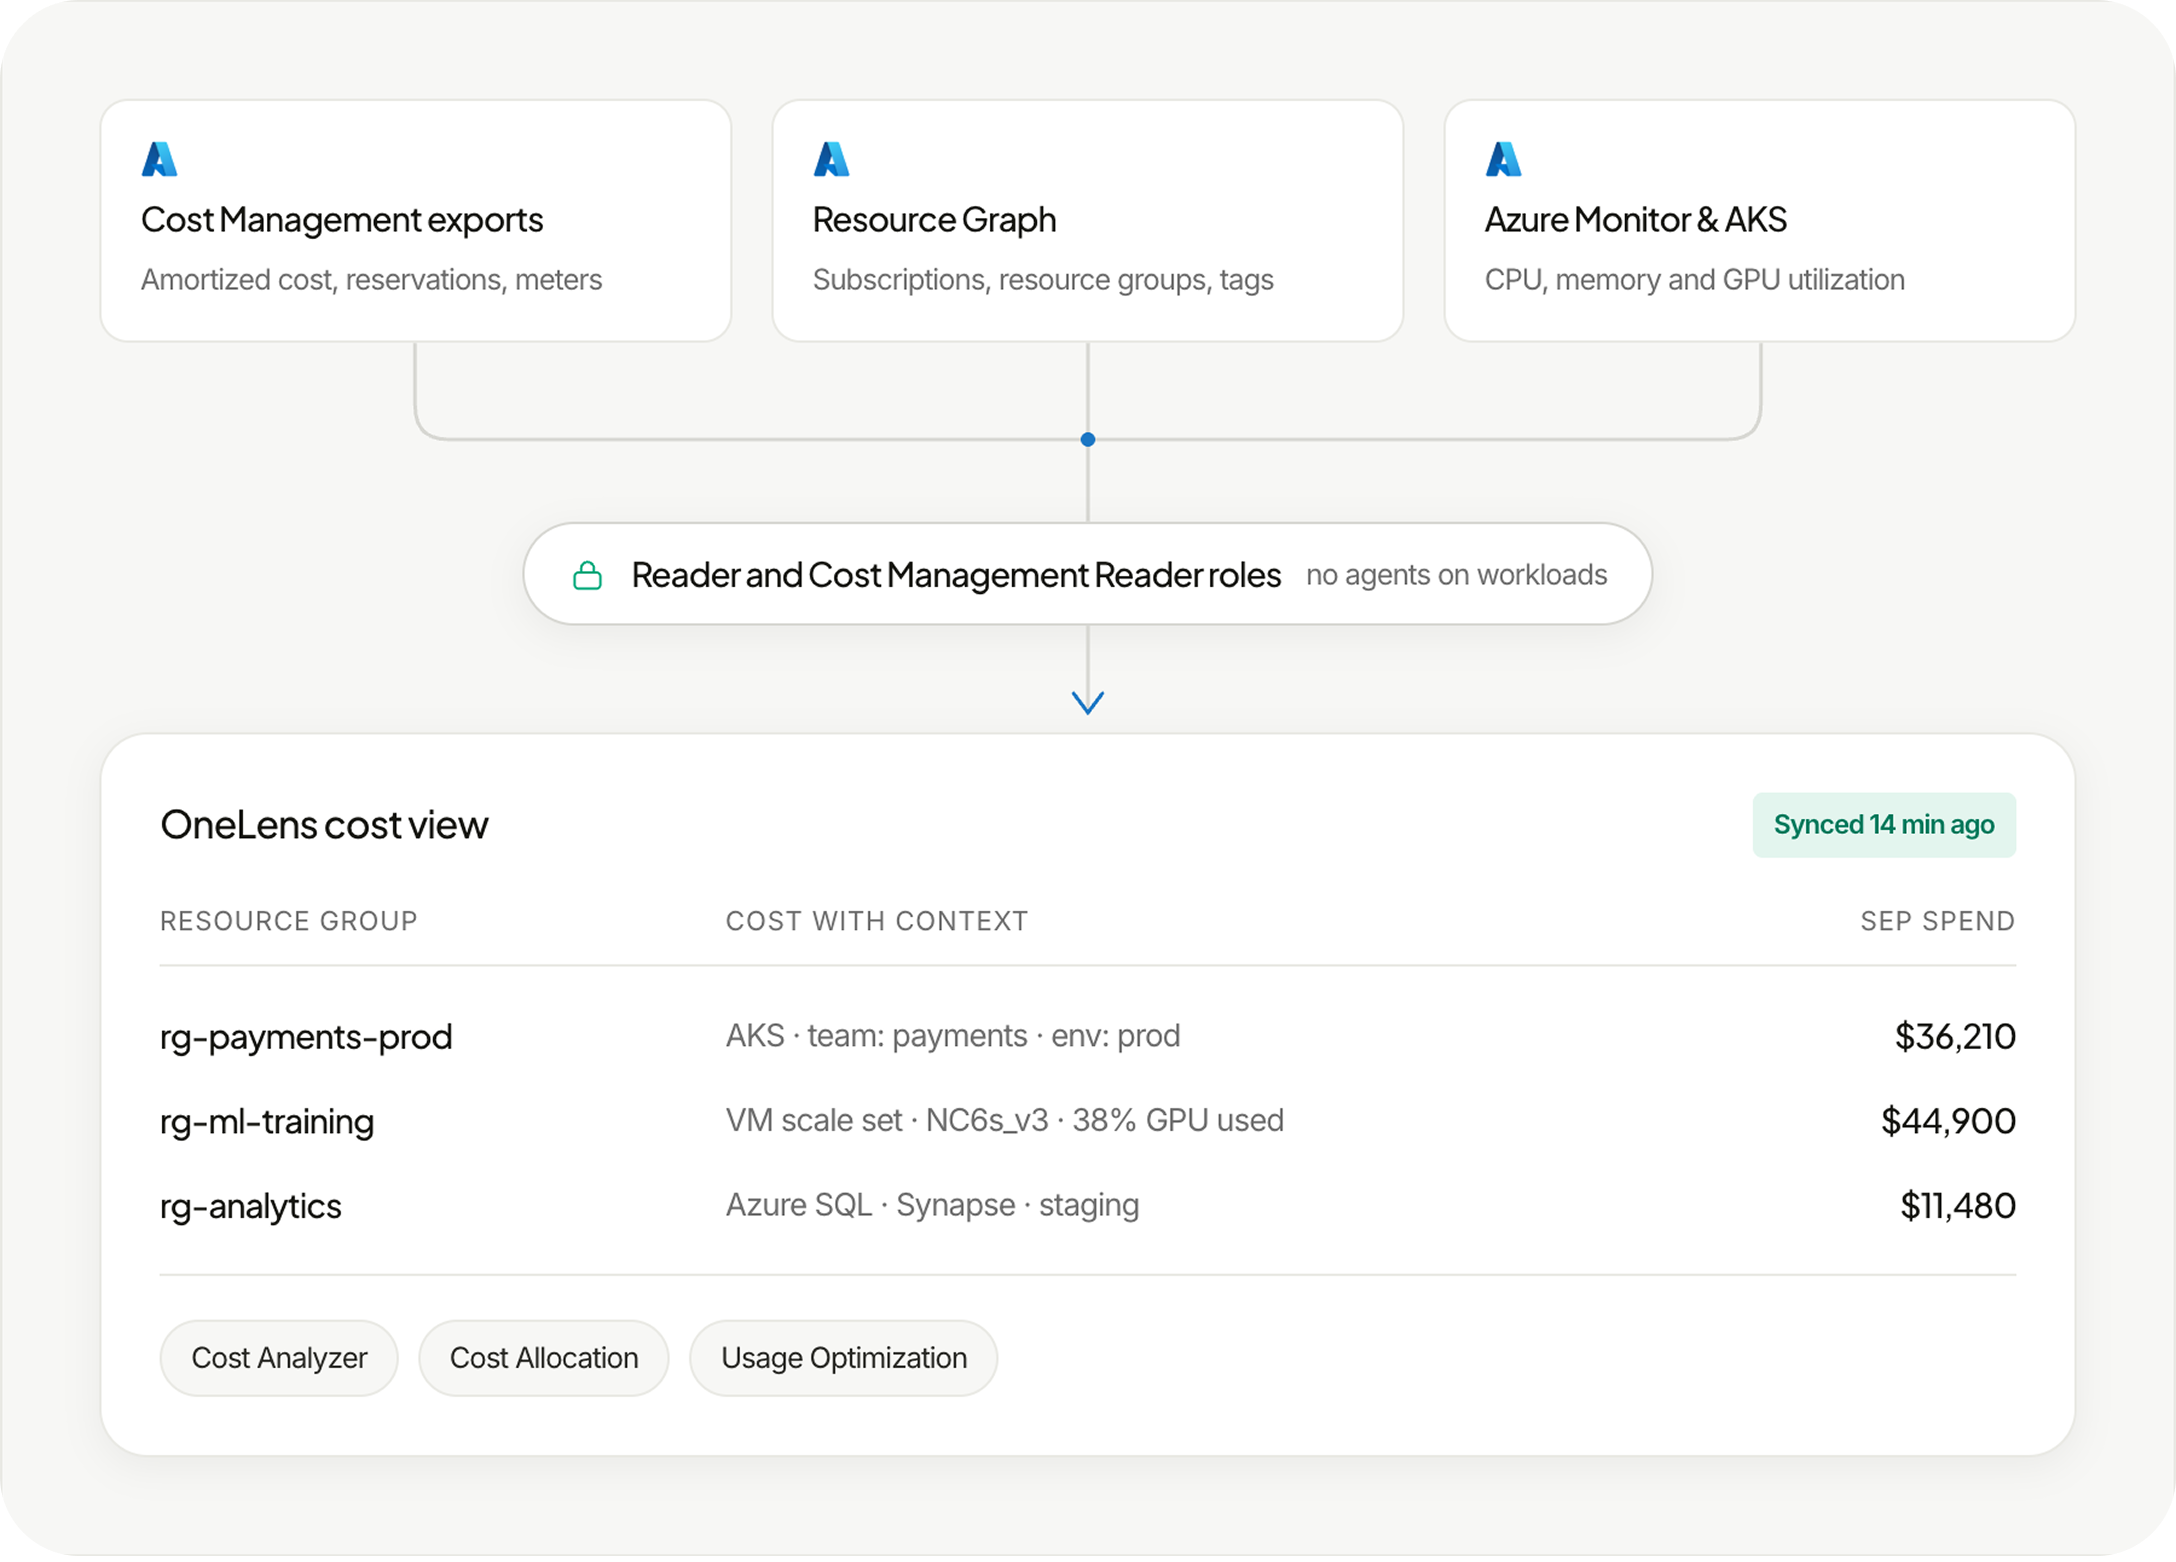Click 'Amortized cost, reservations, meters' text
This screenshot has height=1562, width=2176.
371,280
